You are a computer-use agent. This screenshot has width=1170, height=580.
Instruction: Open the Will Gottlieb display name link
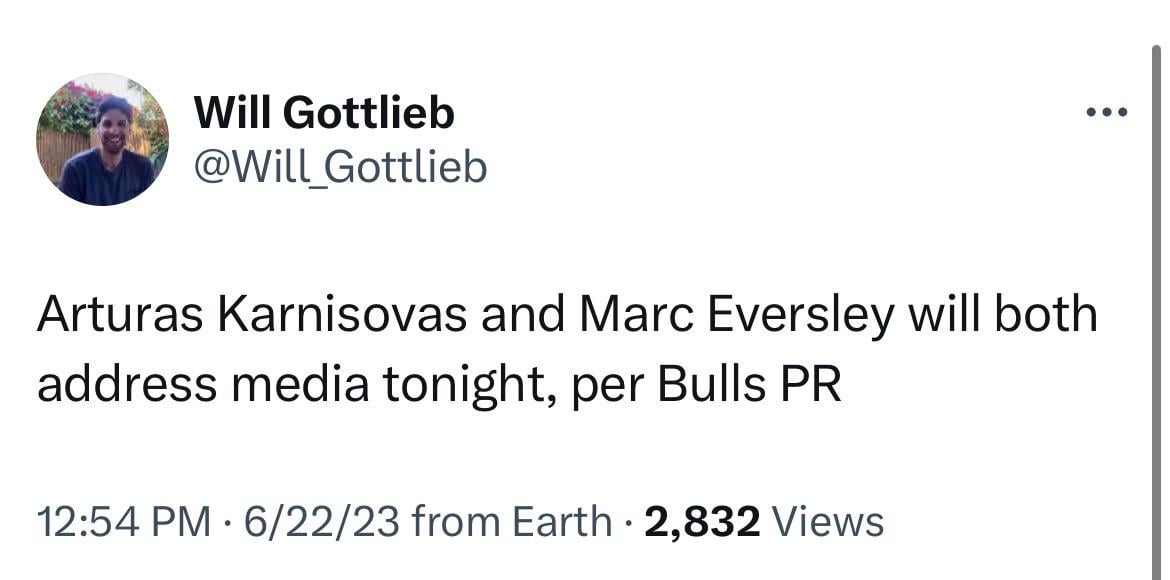[323, 113]
